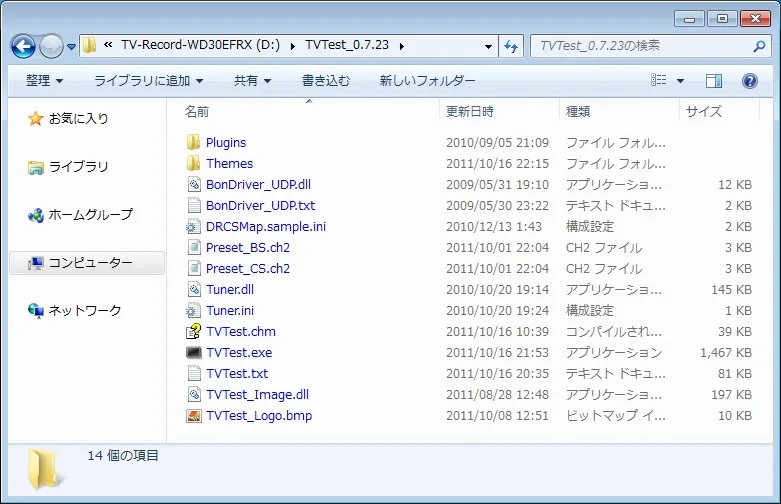781x504 pixels.
Task: Expand arrow after TV-Record-WD30EFRX (D:) breadcrumb
Action: coord(292,46)
